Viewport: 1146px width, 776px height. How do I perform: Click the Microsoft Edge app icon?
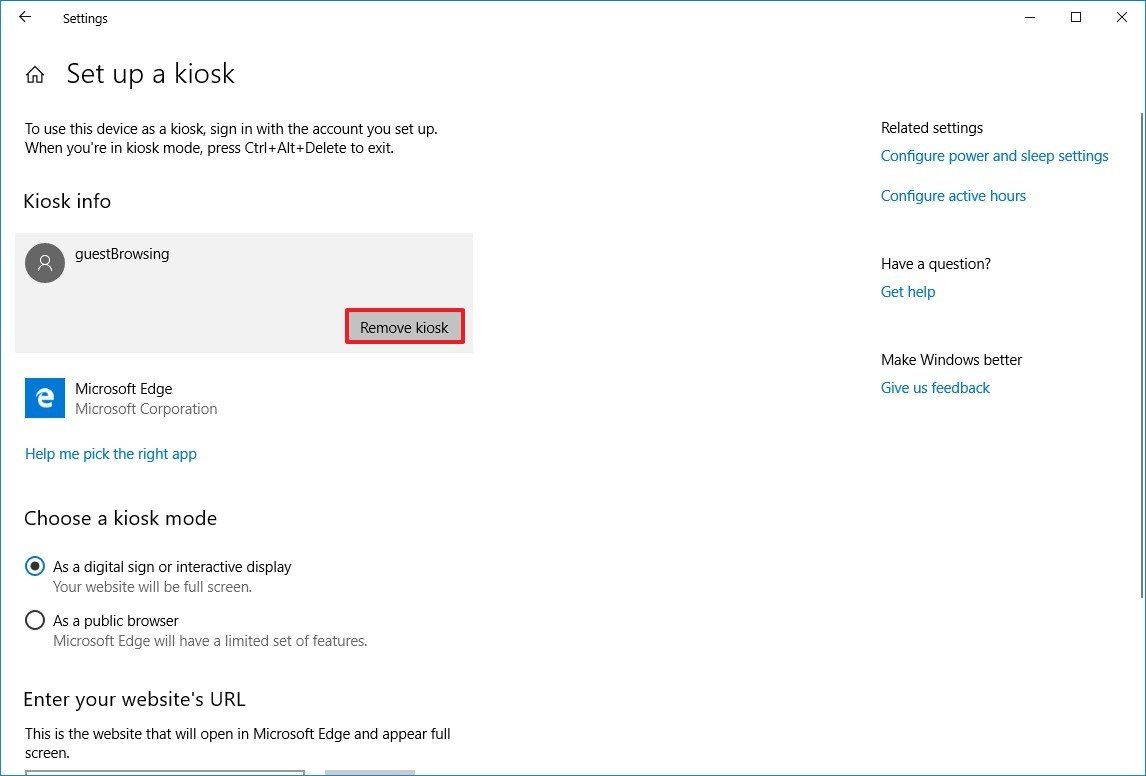[44, 398]
